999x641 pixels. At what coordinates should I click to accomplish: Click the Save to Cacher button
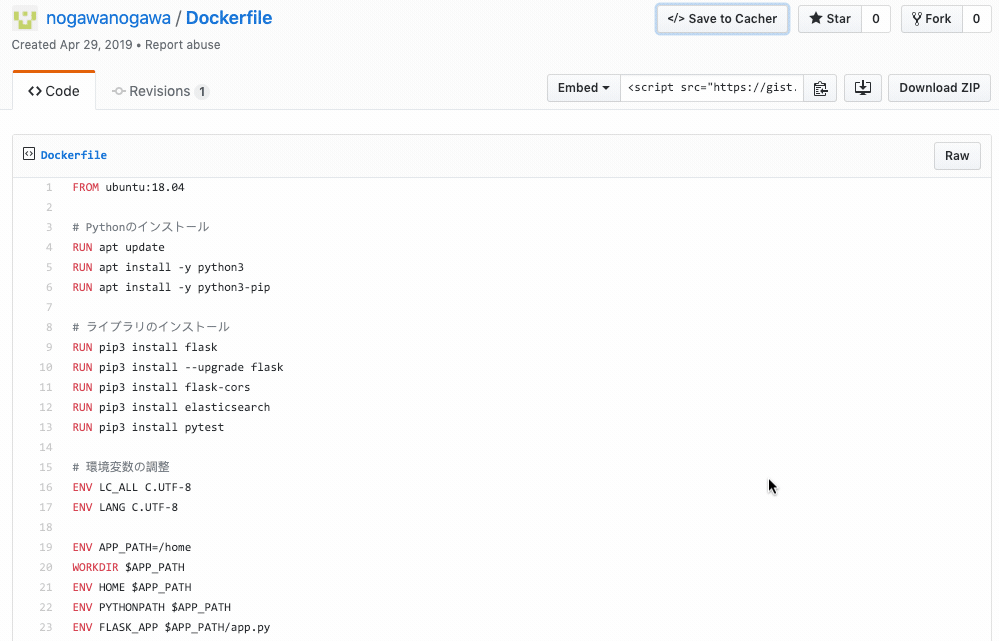[722, 18]
